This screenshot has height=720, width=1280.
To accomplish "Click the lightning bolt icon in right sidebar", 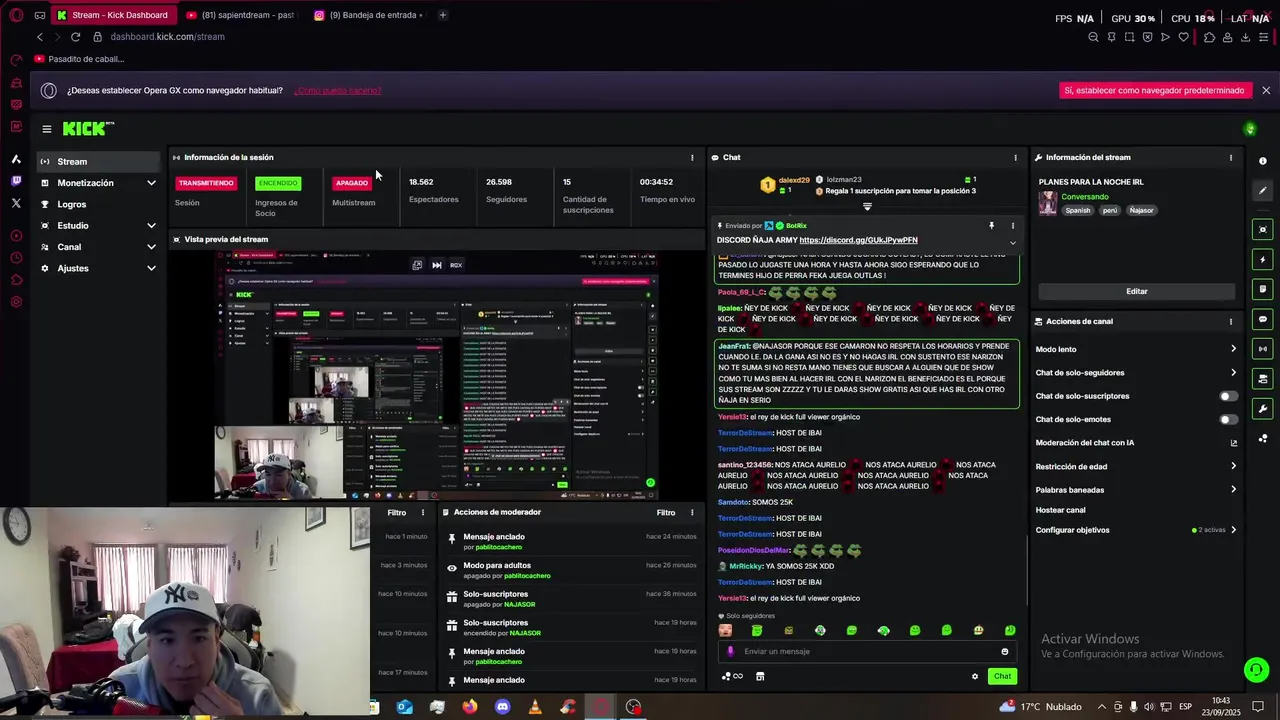I will pos(1263,260).
